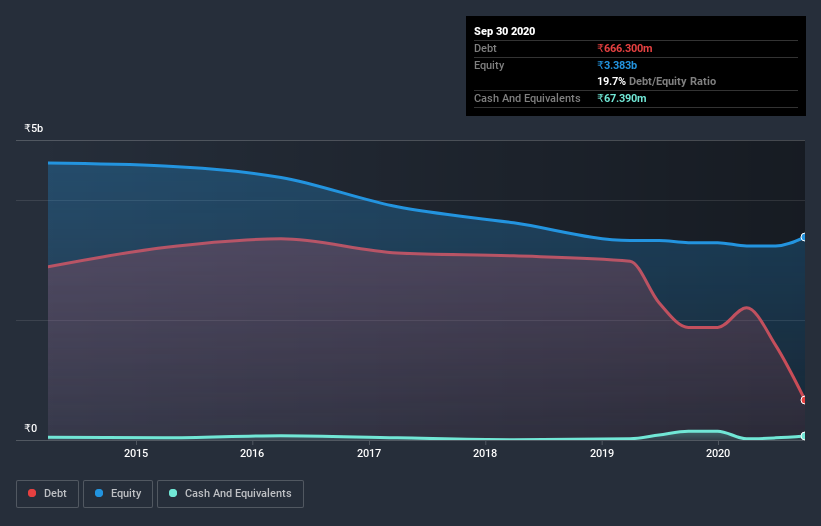Toggle Cash And Equivalents legend button
Viewport: 821px width, 526px height.
tap(230, 494)
